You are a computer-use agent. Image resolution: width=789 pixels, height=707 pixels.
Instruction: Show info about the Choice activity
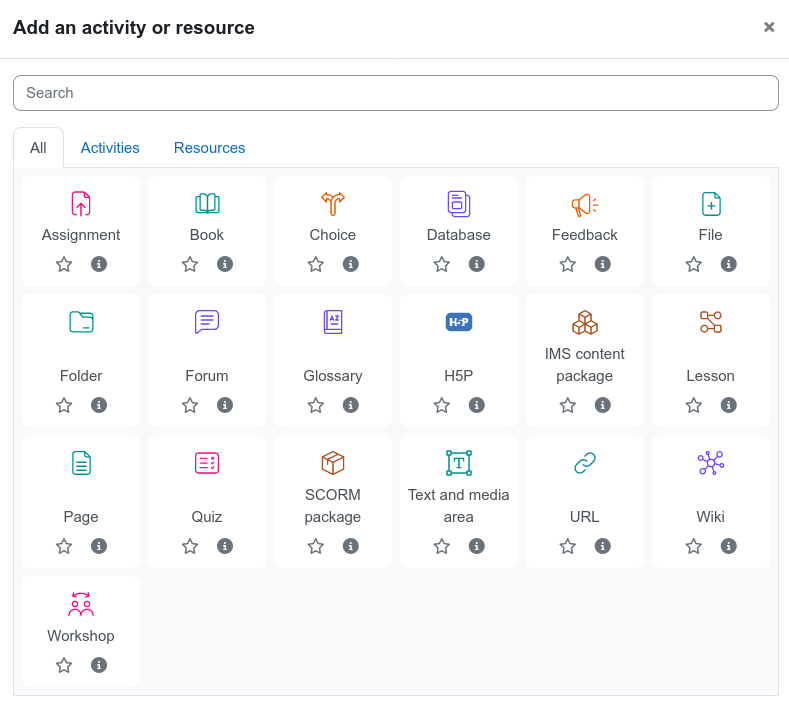click(x=351, y=264)
